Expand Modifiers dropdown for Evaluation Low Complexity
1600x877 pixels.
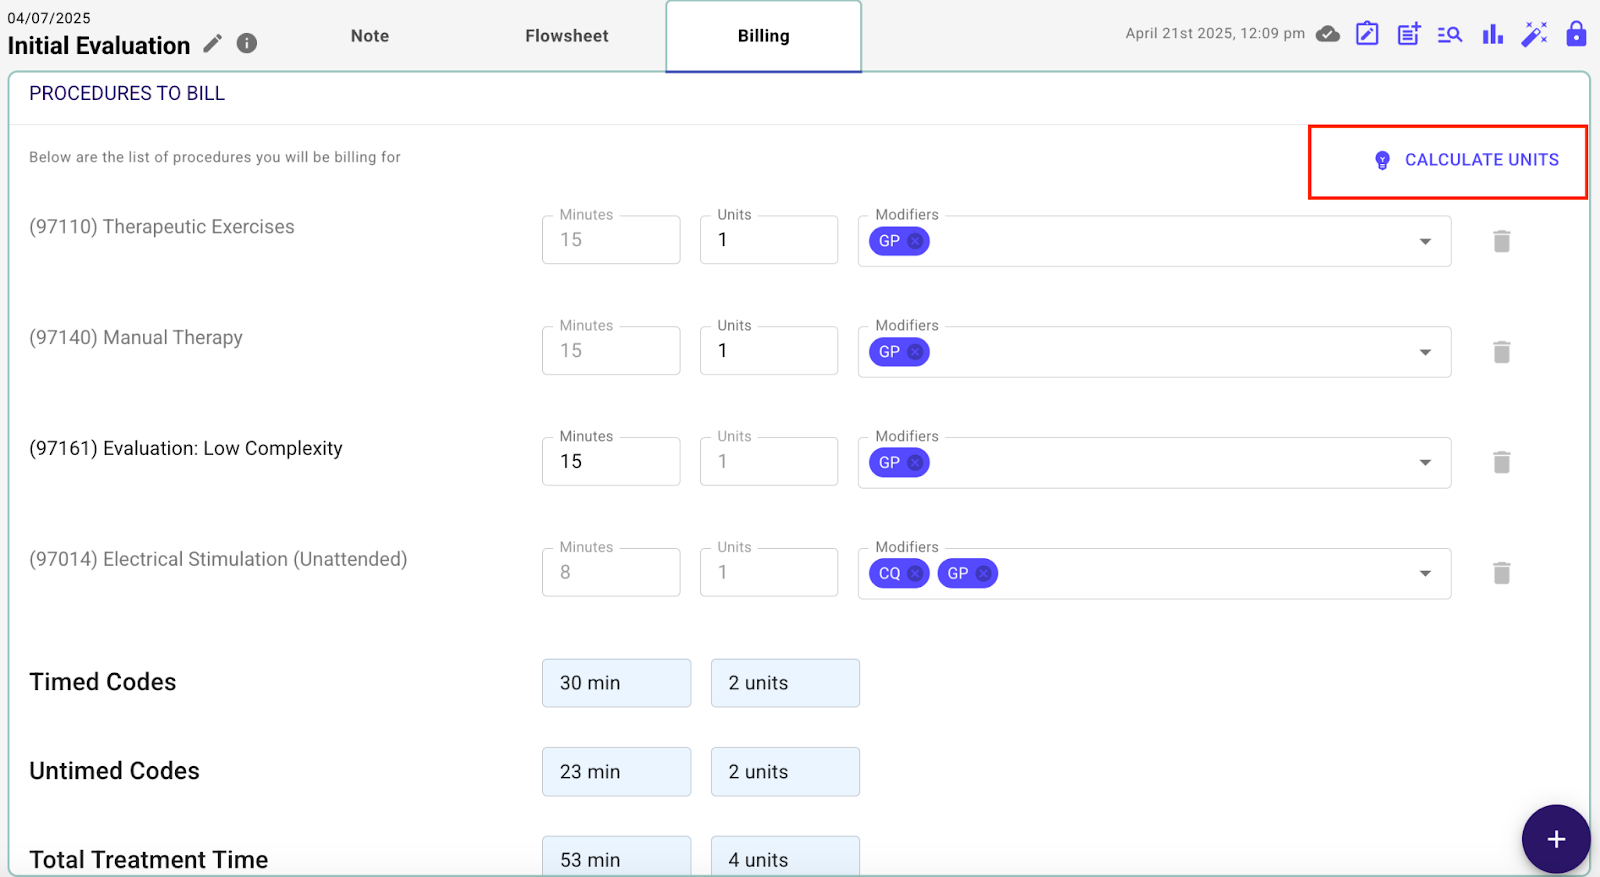(x=1425, y=462)
